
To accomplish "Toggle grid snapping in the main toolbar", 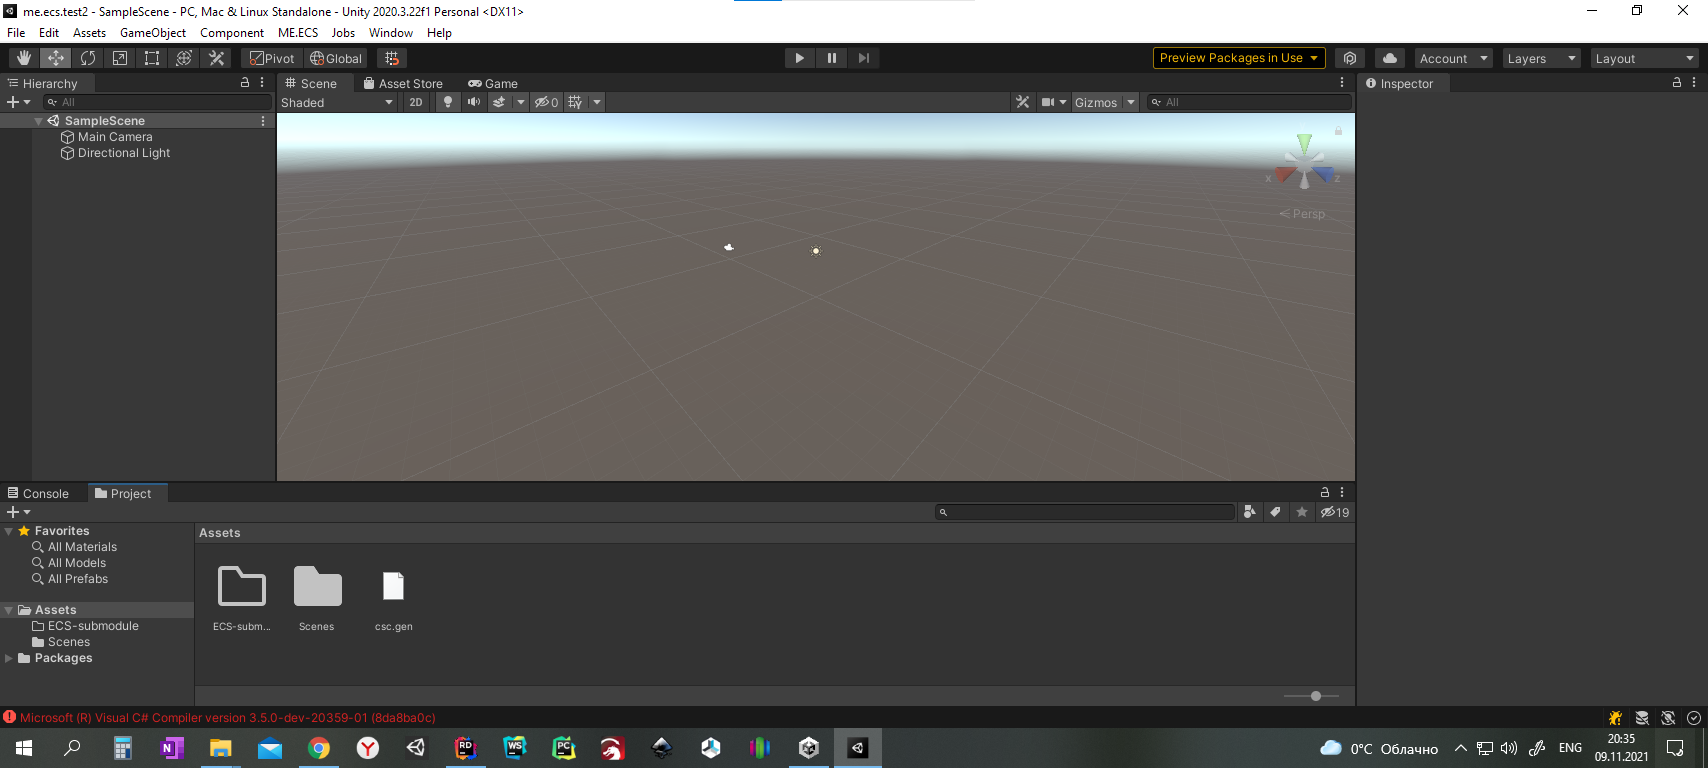I will click(x=392, y=58).
